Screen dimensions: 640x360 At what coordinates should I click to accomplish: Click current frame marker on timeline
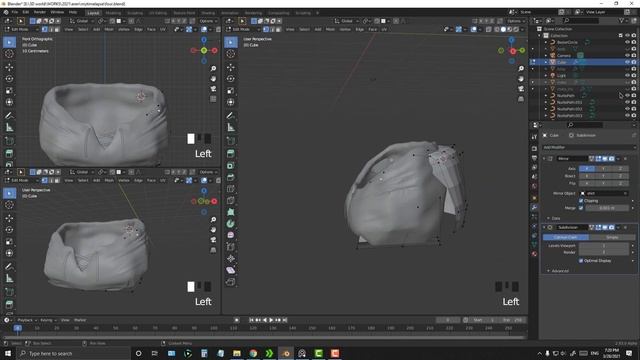tap(18, 328)
